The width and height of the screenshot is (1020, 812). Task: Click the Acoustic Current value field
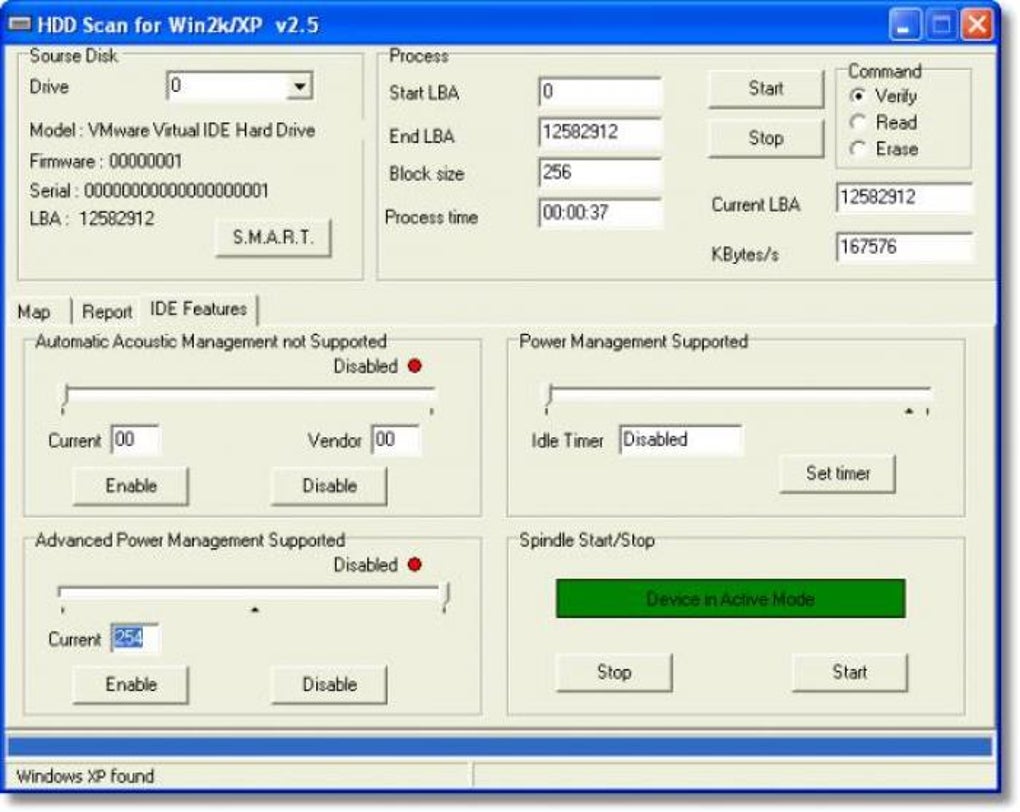135,440
